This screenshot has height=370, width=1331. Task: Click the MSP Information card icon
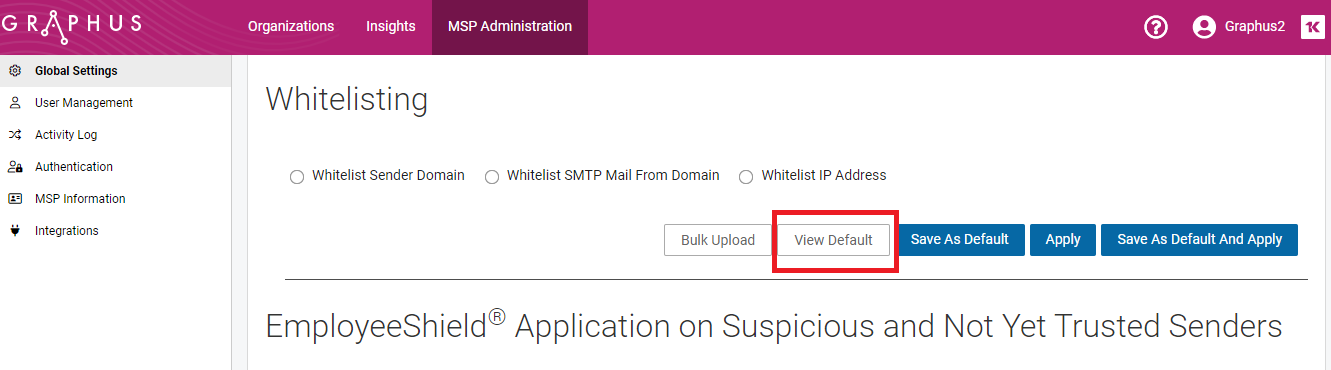[x=14, y=199]
